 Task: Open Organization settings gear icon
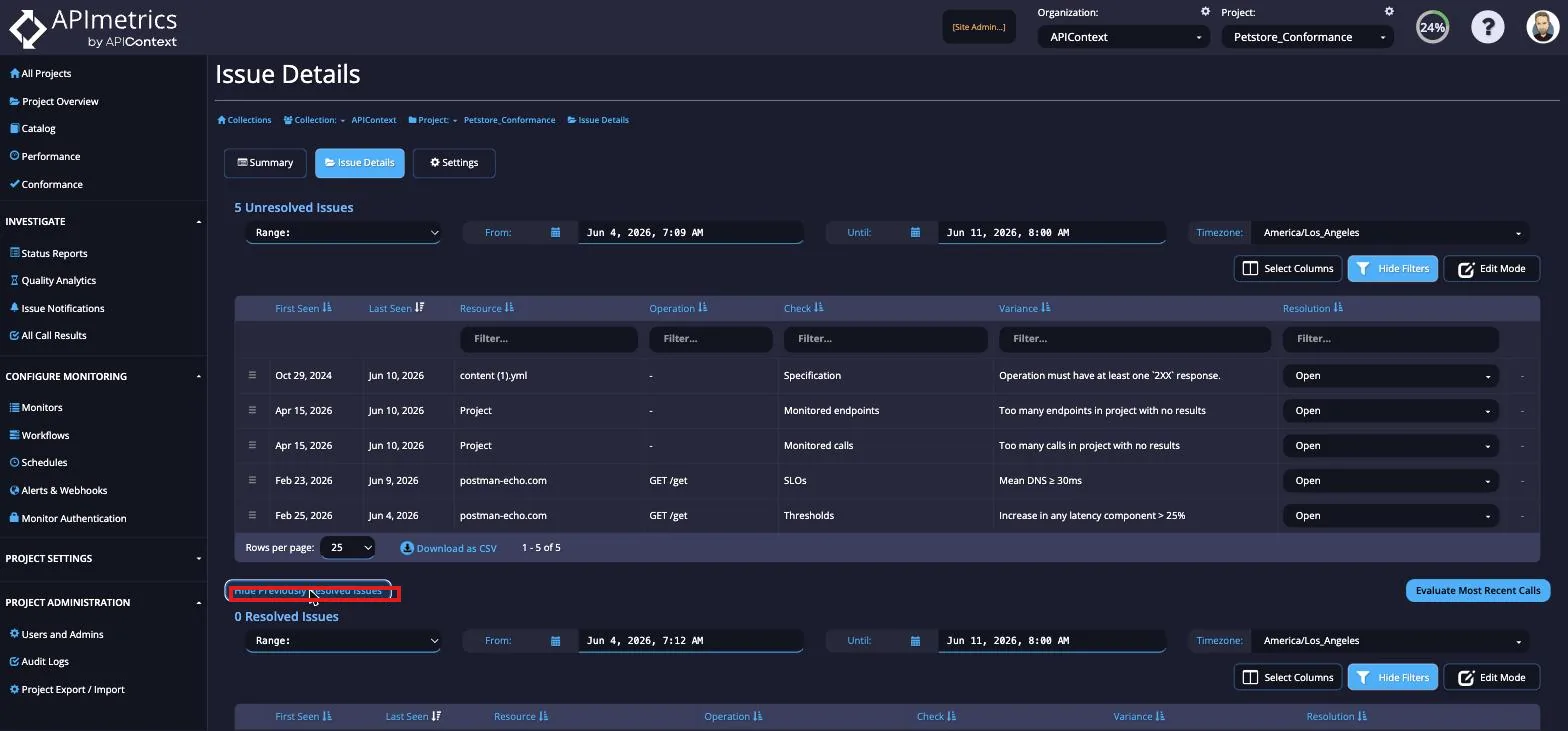pos(1205,12)
